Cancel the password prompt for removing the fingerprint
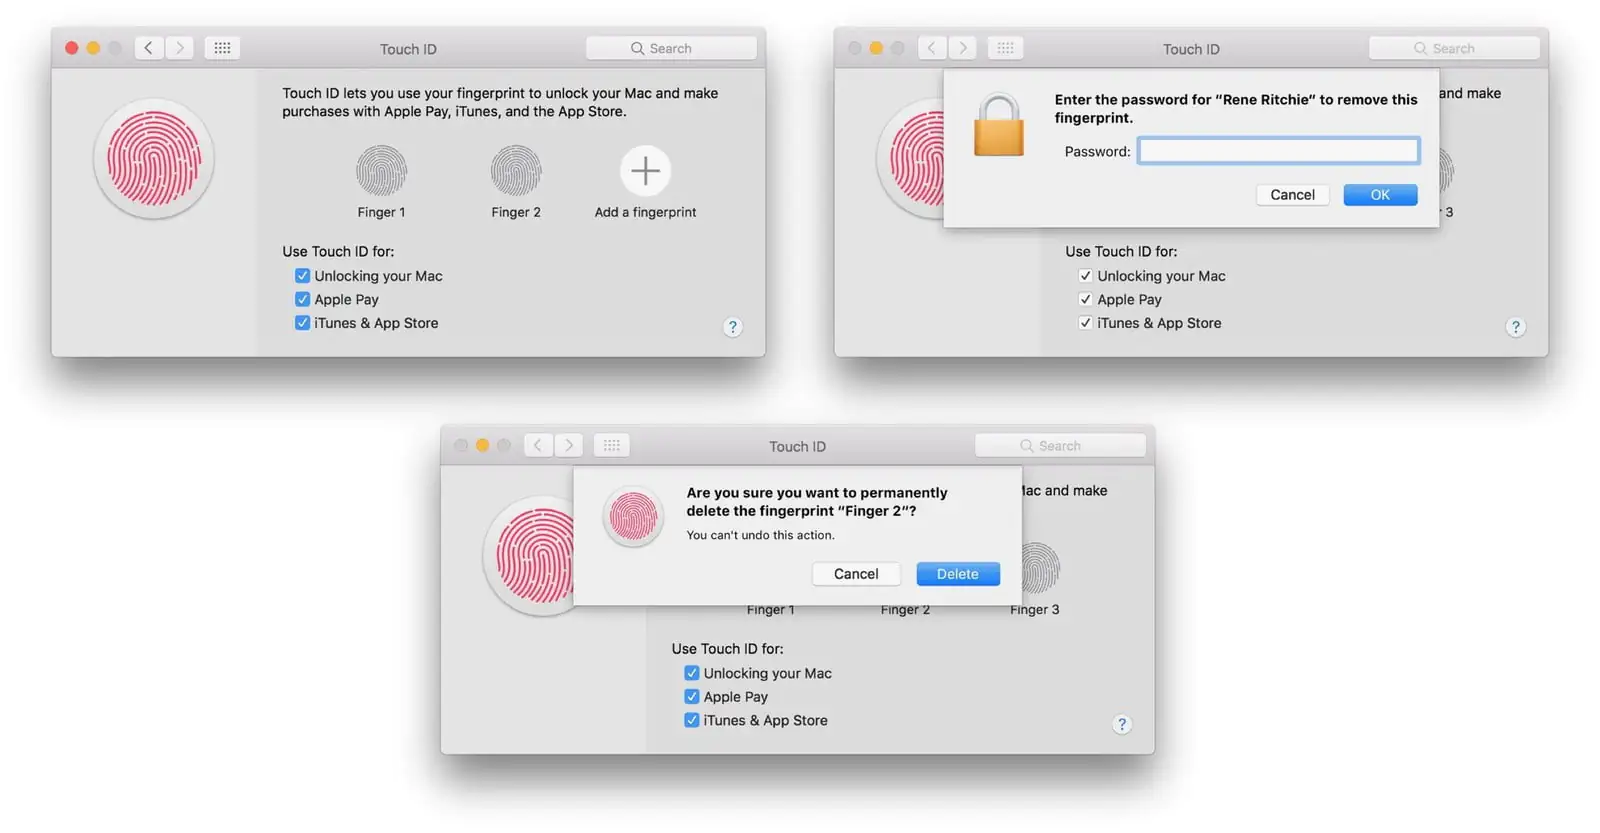The height and width of the screenshot is (833, 1600). click(x=1292, y=195)
